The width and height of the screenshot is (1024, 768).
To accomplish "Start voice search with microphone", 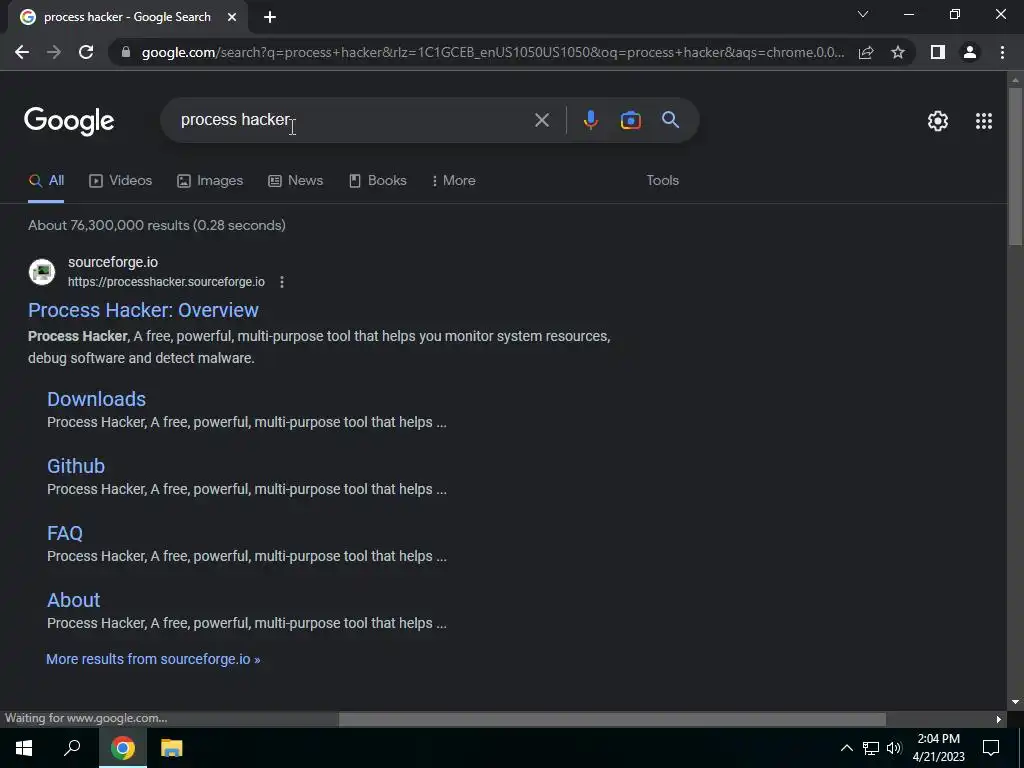I will (590, 120).
